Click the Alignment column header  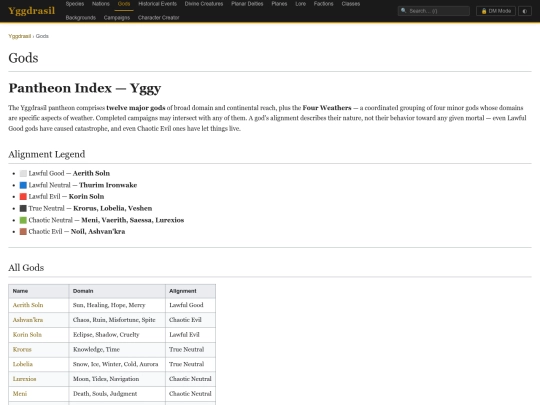coord(190,291)
